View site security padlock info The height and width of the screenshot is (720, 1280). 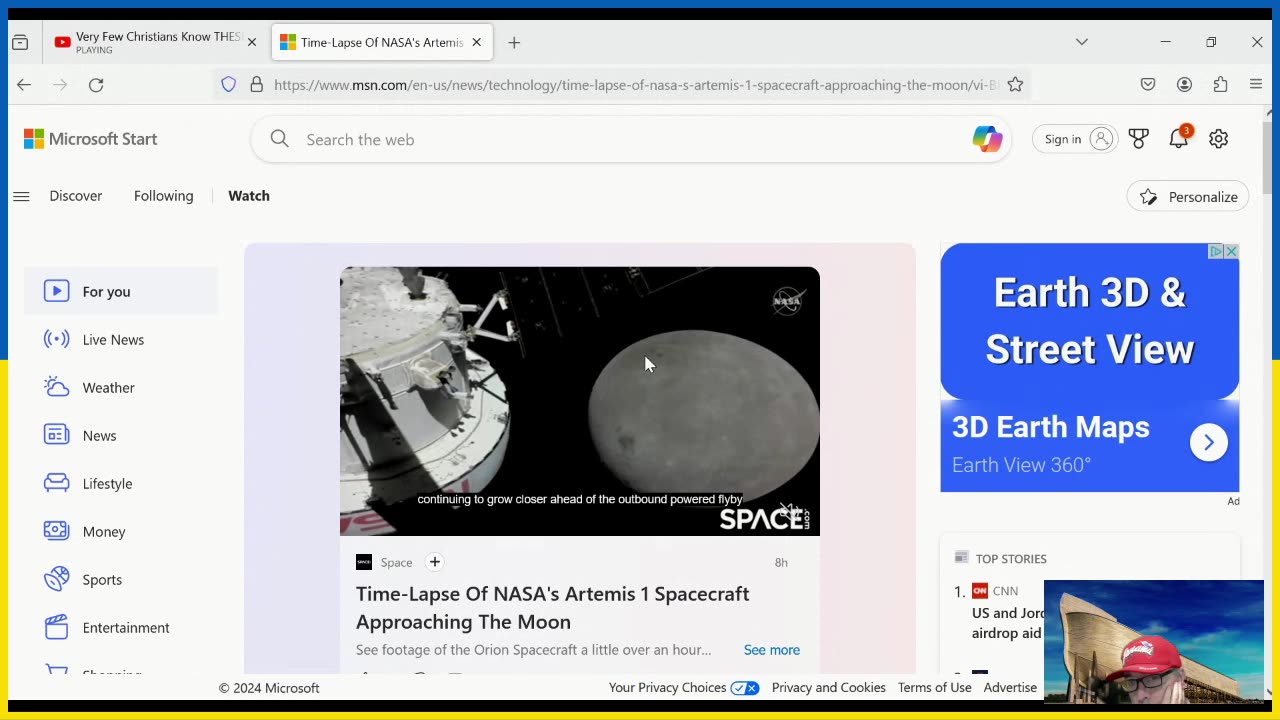coord(256,85)
